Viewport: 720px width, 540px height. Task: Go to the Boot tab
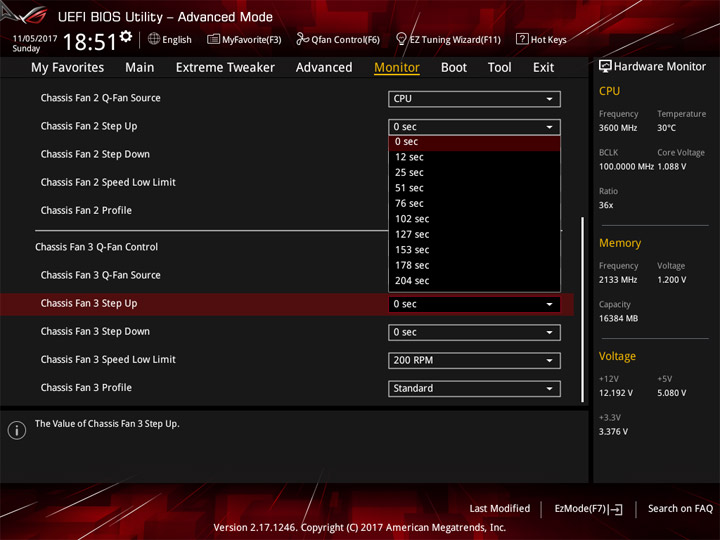[454, 68]
